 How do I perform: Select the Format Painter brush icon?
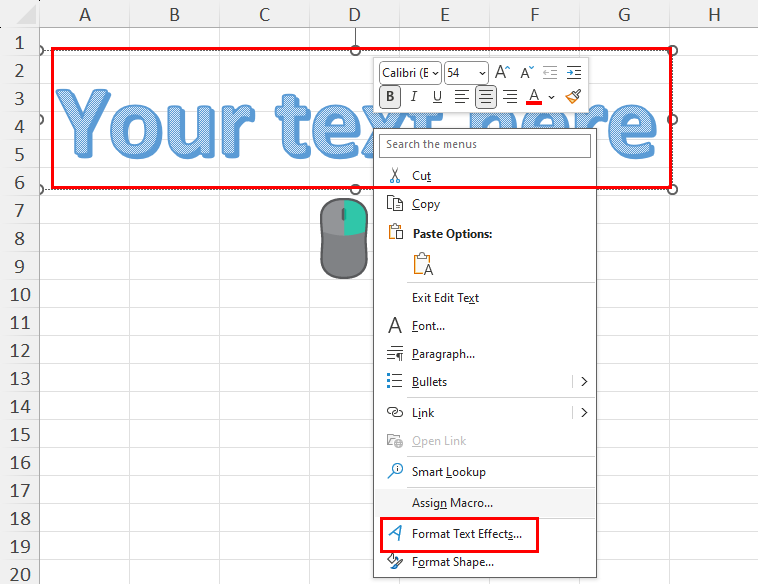pyautogui.click(x=573, y=97)
